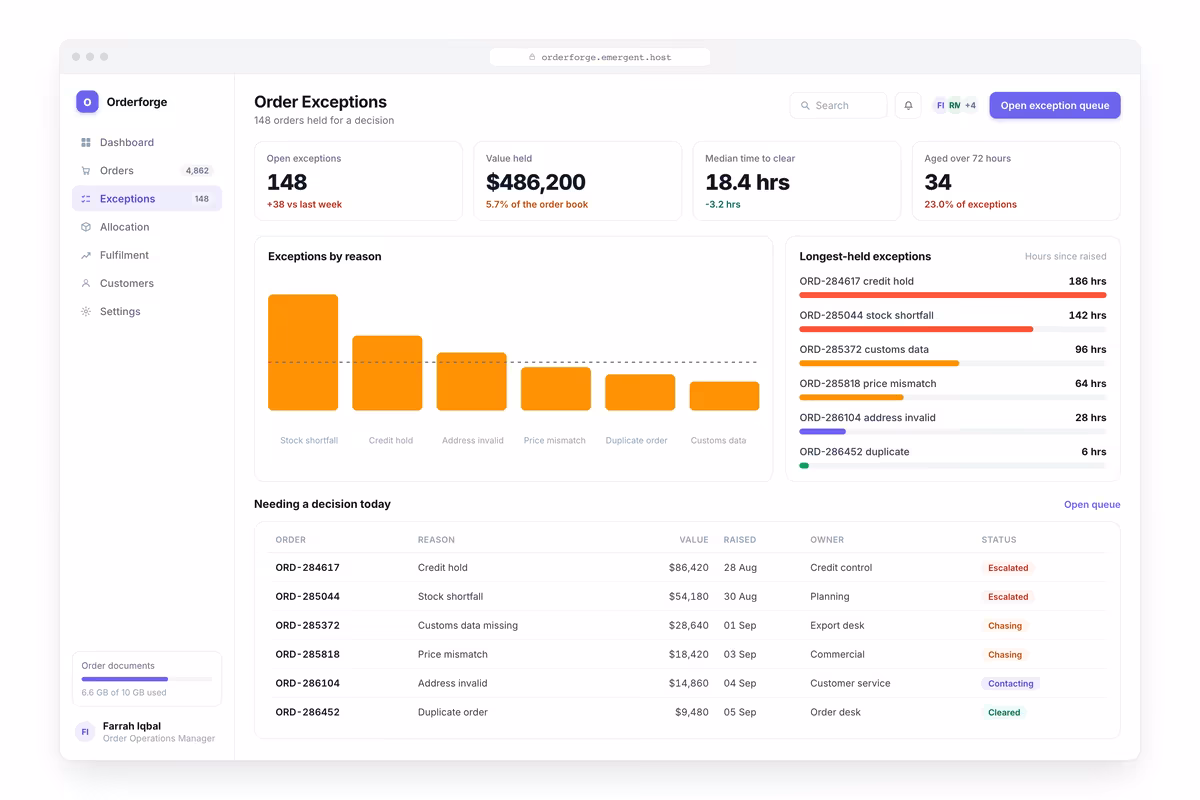Sort by the VALUE column header
The image size is (1200, 800).
694,540
